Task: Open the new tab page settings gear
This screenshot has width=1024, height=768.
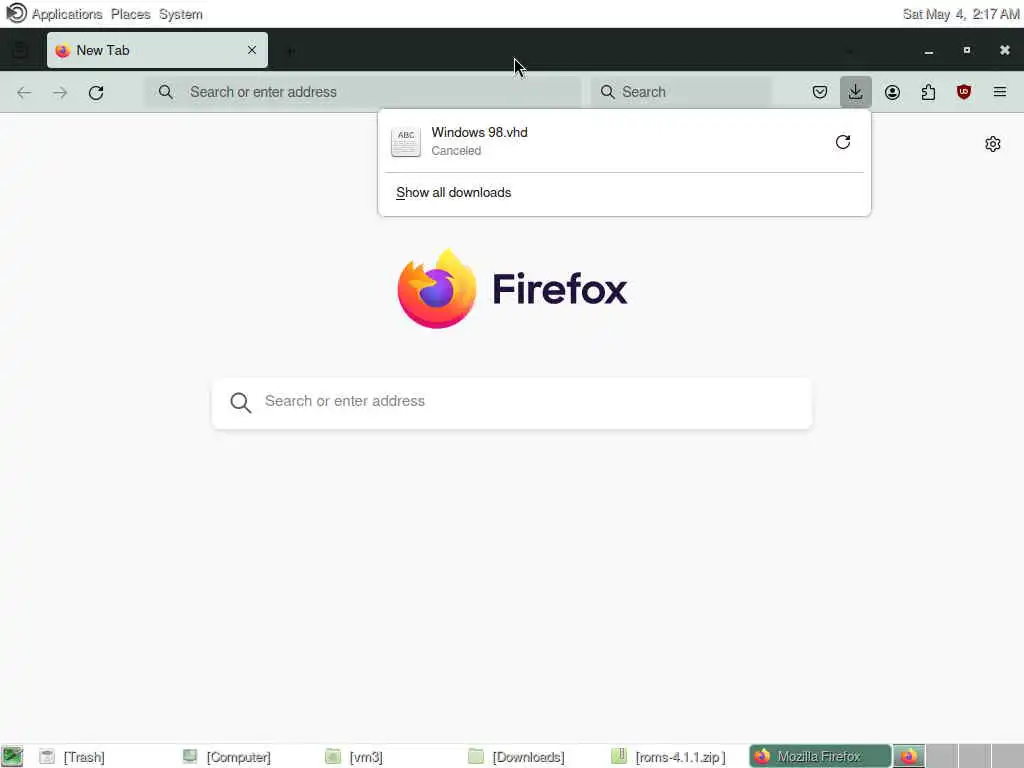Action: point(993,144)
